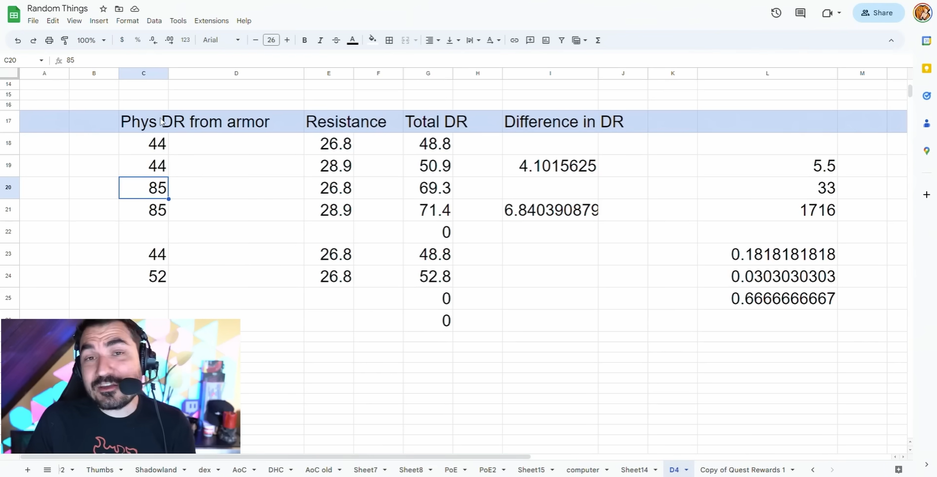Image resolution: width=937 pixels, height=477 pixels.
Task: Undo the last action
Action: pyautogui.click(x=18, y=40)
